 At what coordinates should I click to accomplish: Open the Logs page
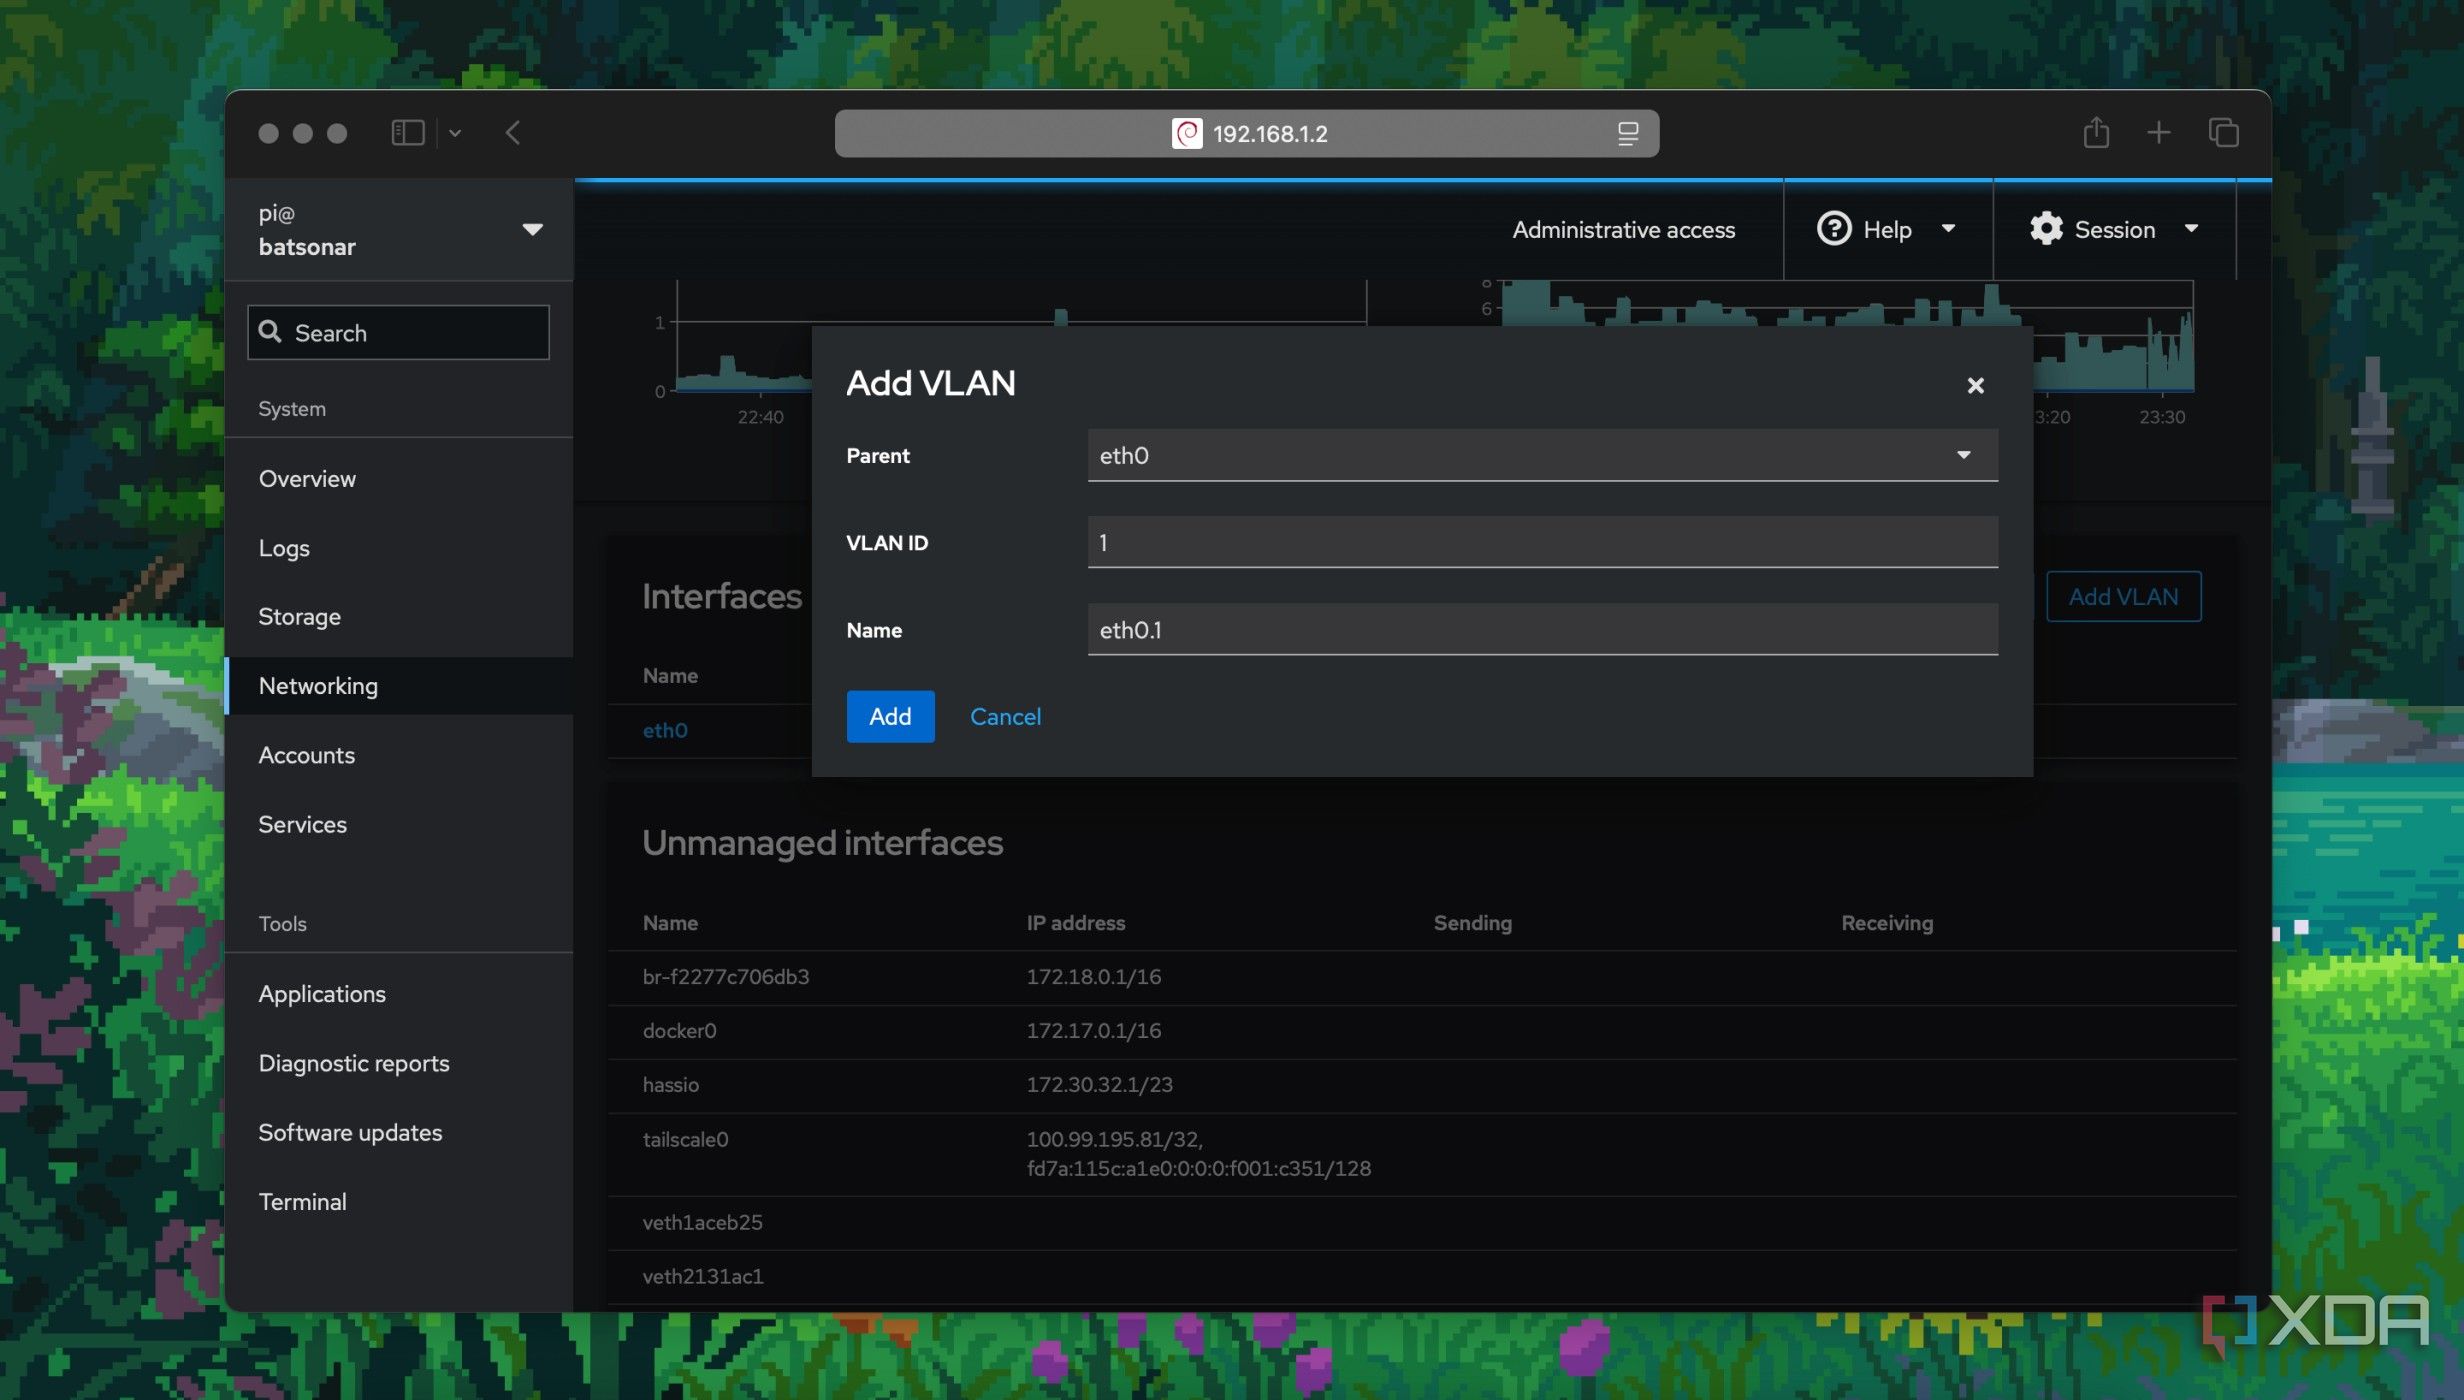coord(284,548)
